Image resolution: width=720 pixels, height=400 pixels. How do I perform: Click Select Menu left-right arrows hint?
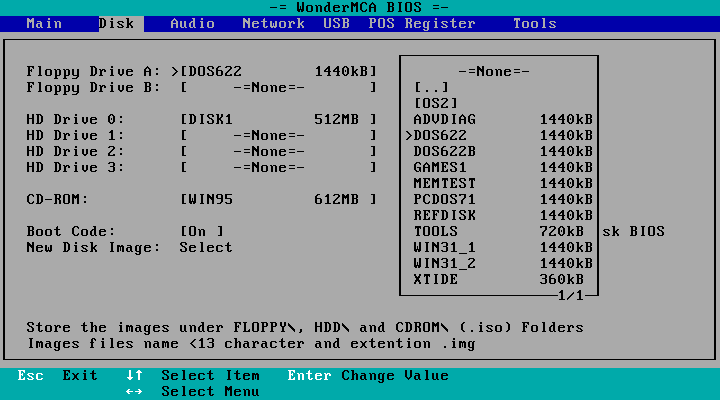pyautogui.click(x=193, y=392)
